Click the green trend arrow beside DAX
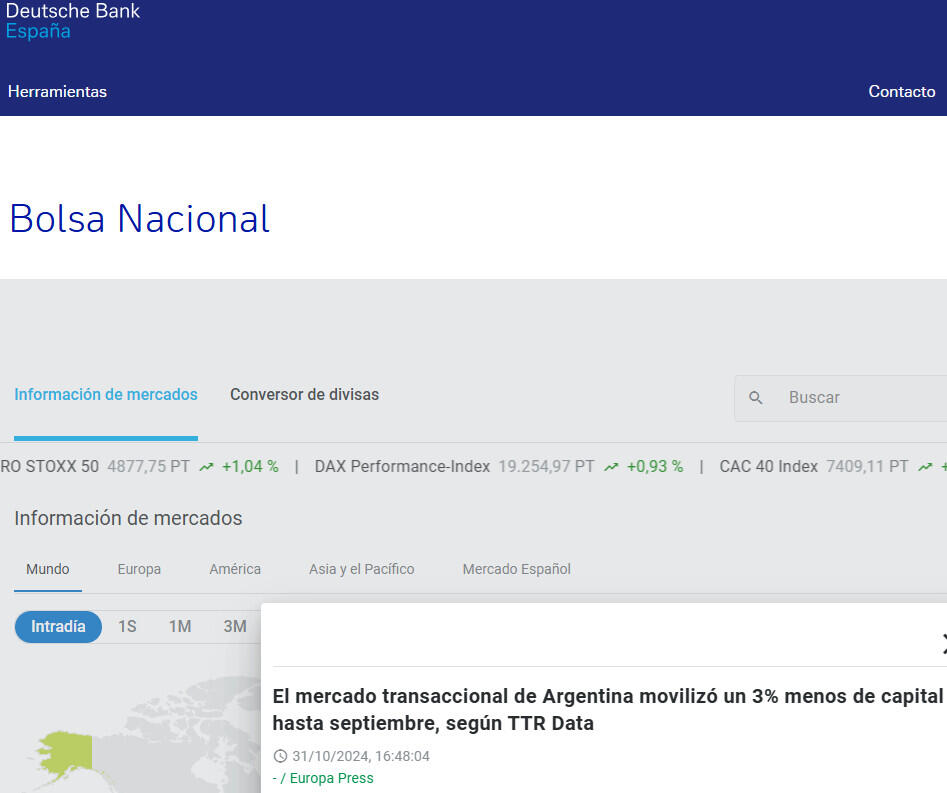Image resolution: width=947 pixels, height=793 pixels. [x=610, y=467]
